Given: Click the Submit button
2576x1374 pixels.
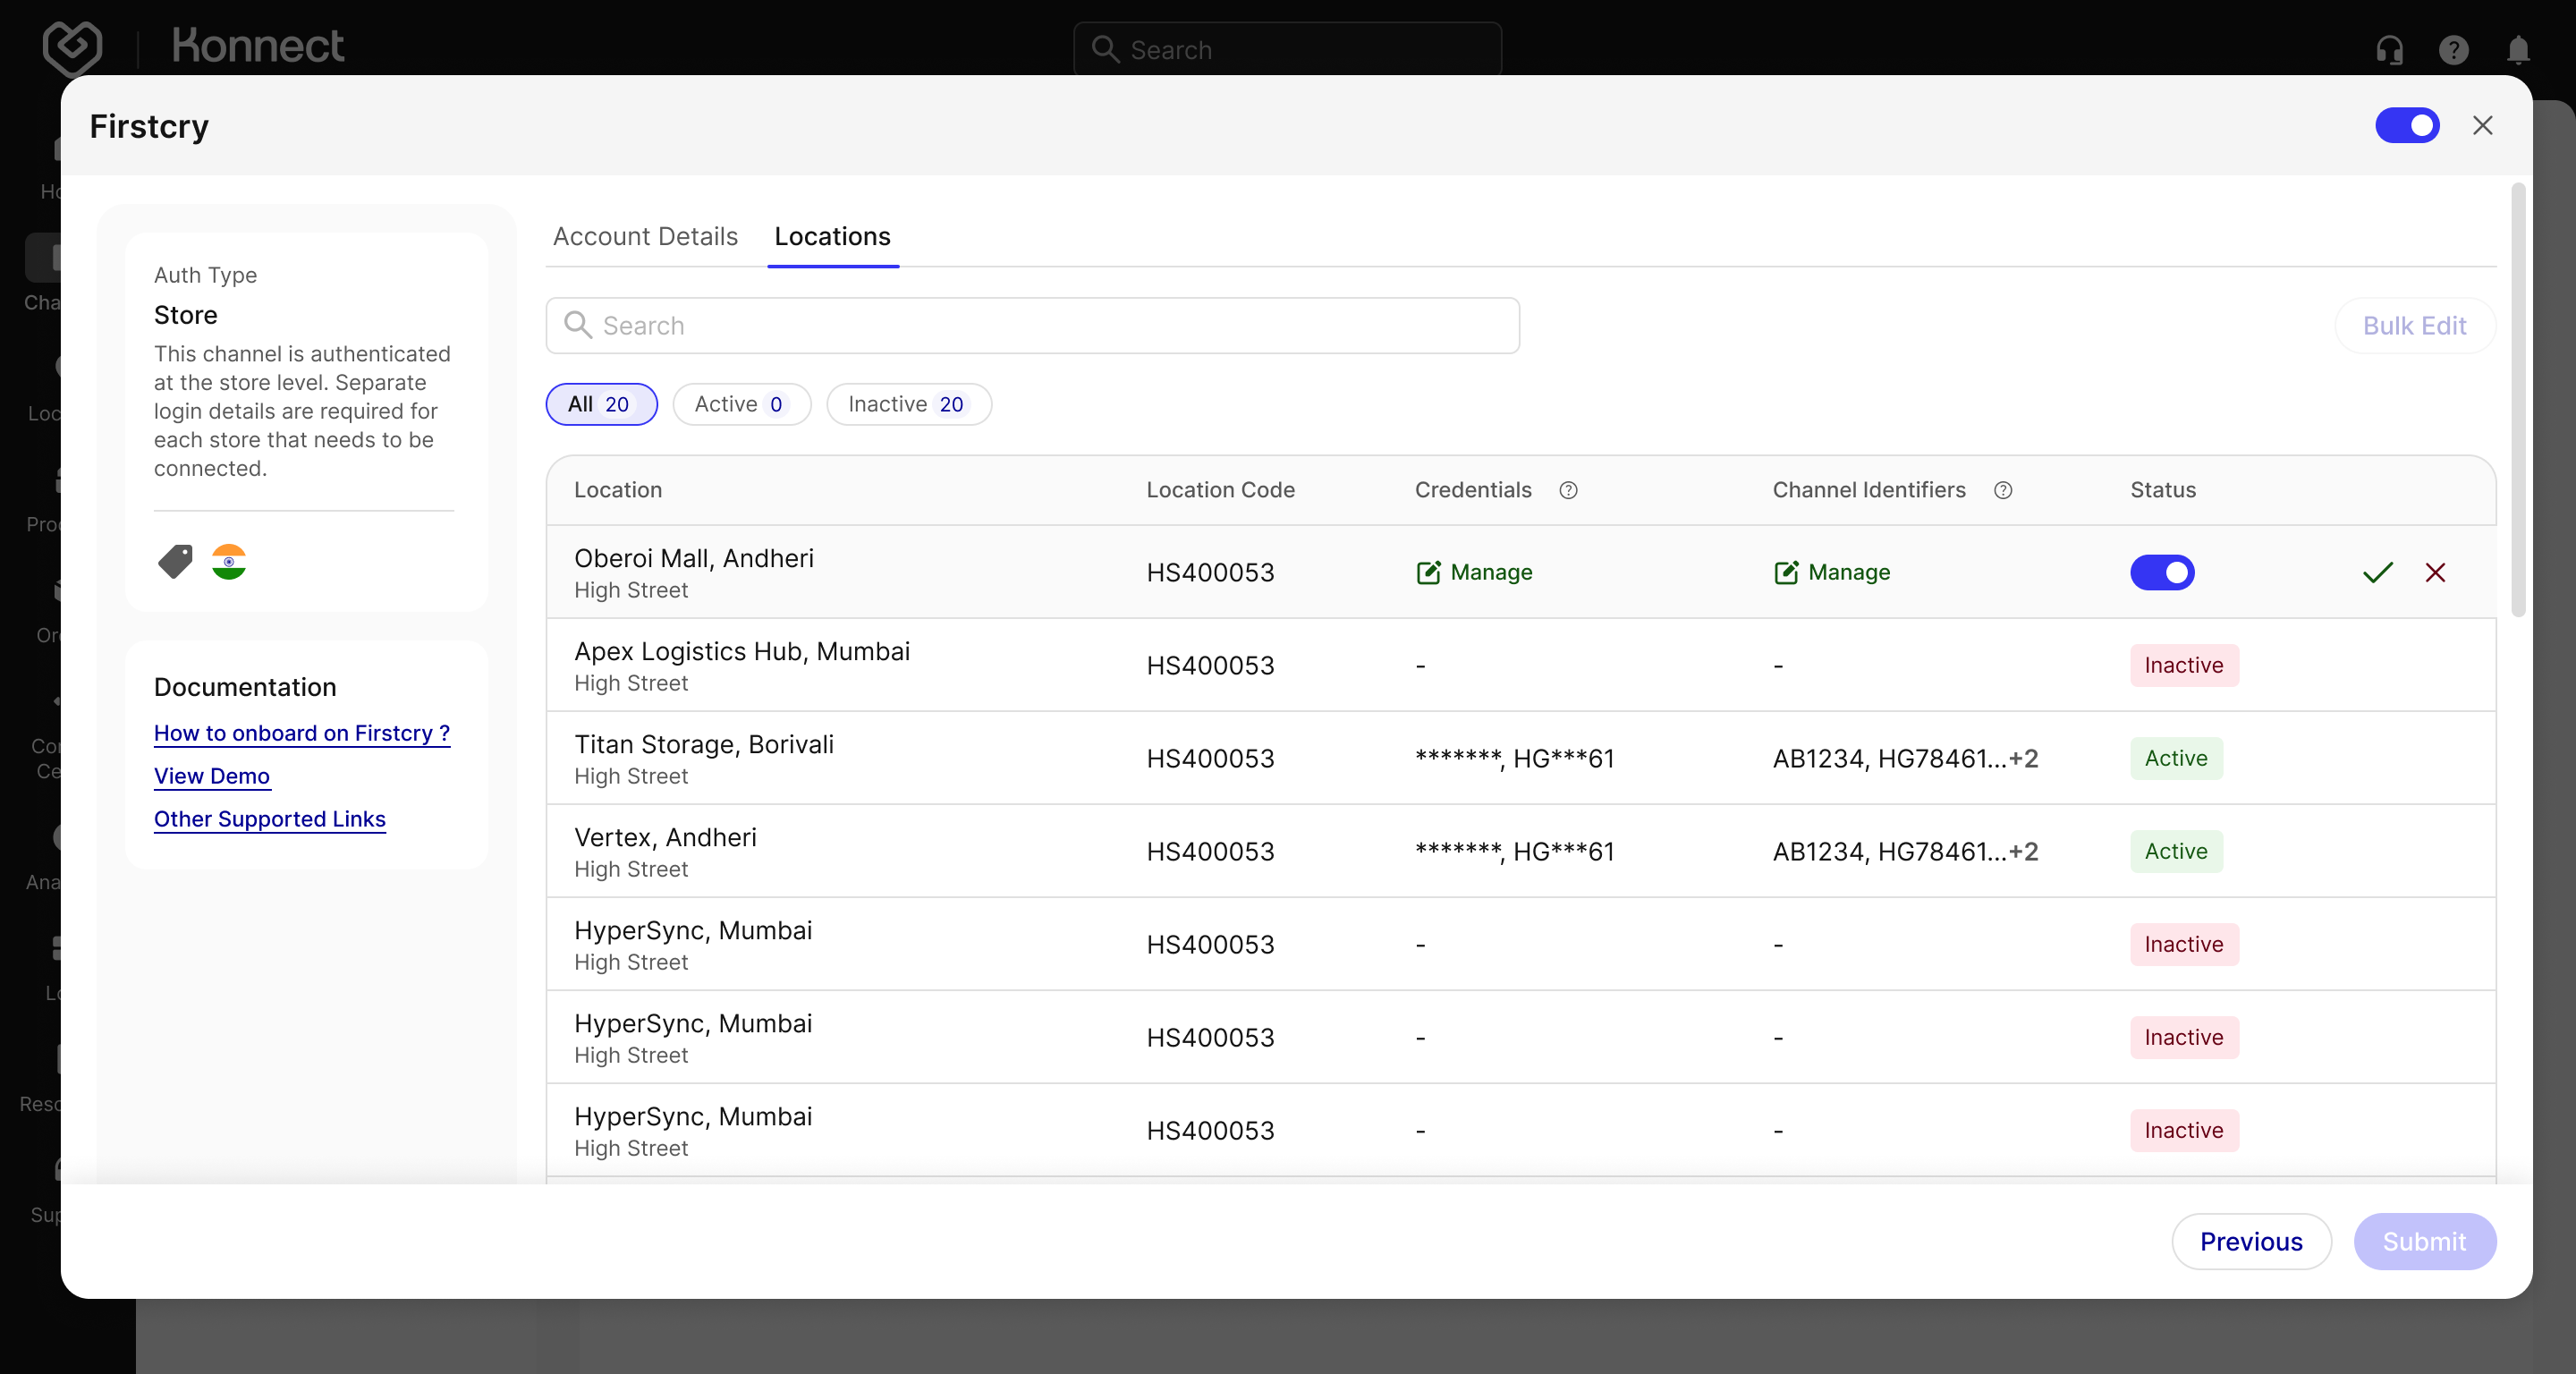Looking at the screenshot, I should pos(2424,1241).
